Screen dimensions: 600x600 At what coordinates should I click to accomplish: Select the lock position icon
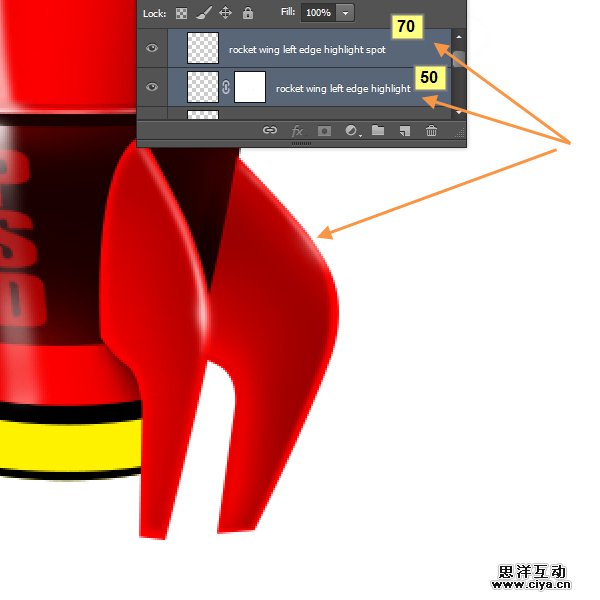(x=225, y=13)
